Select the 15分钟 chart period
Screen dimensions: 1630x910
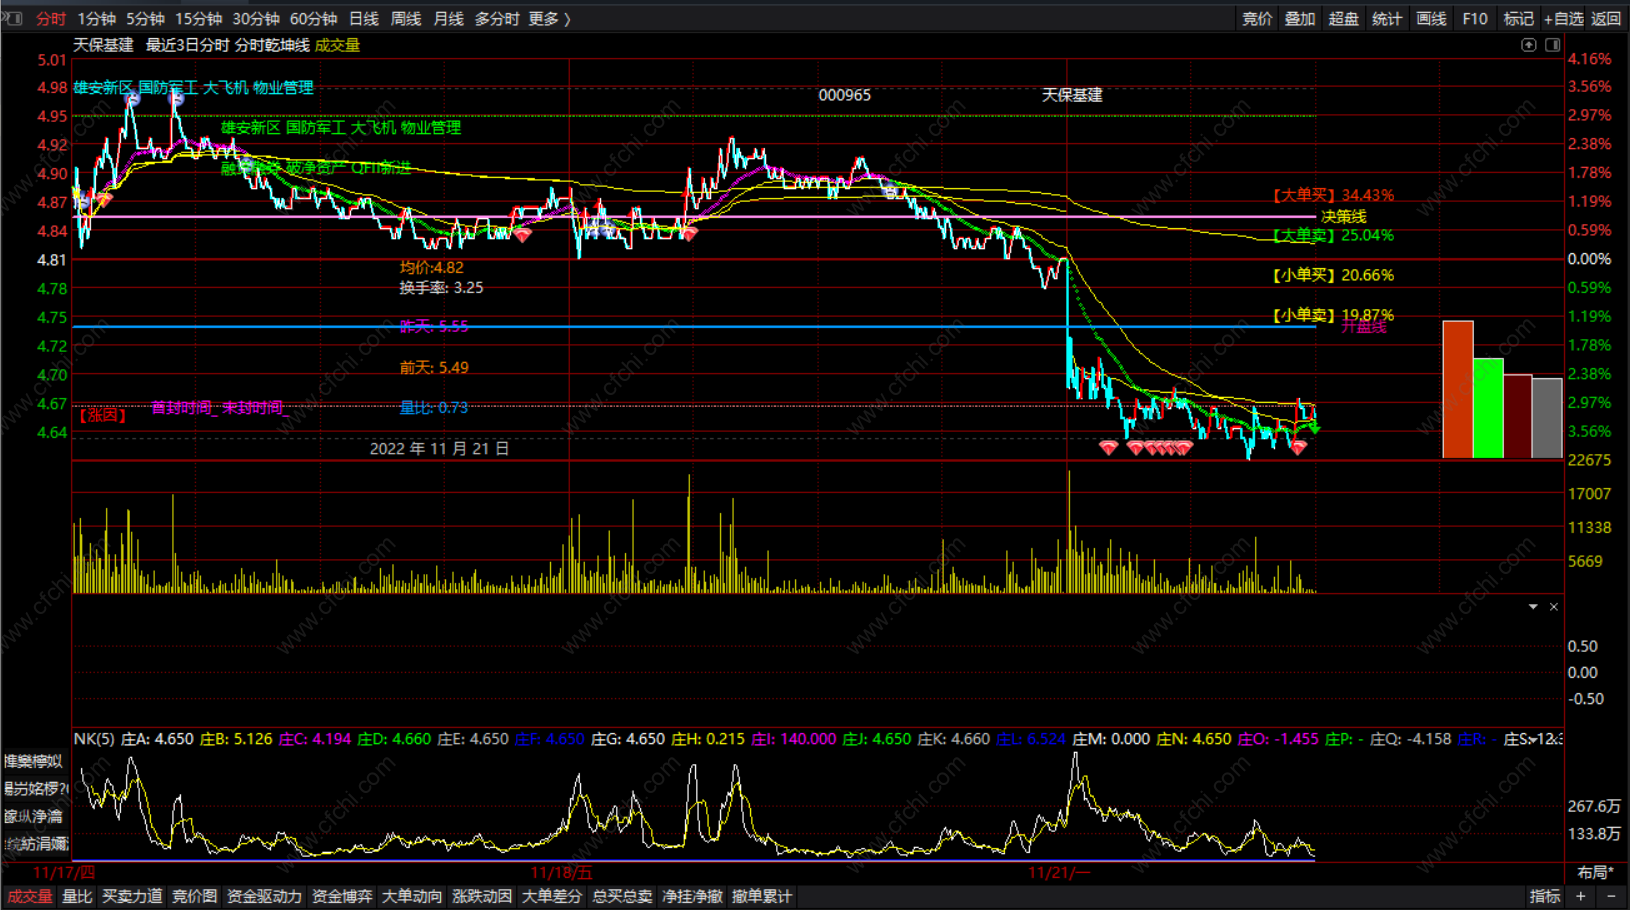pyautogui.click(x=198, y=19)
